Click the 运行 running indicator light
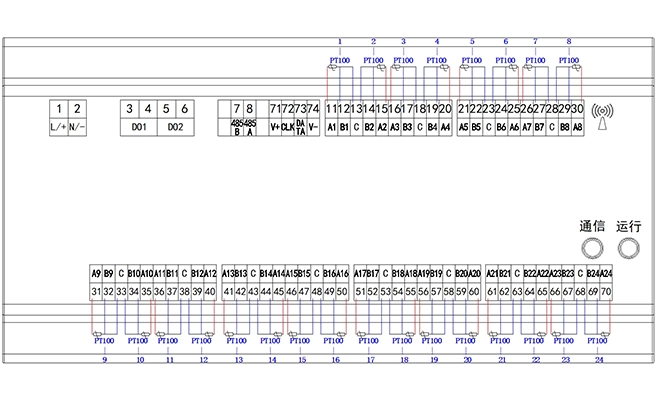 [x=627, y=249]
